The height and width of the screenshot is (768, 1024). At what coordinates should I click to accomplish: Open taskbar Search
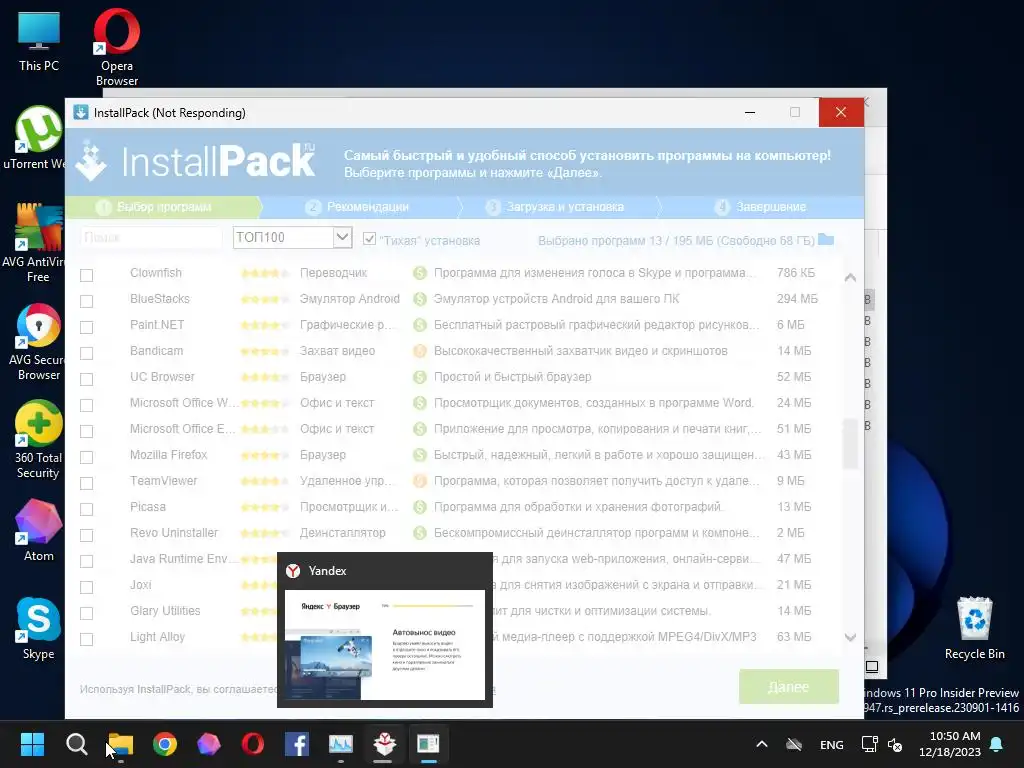[76, 744]
